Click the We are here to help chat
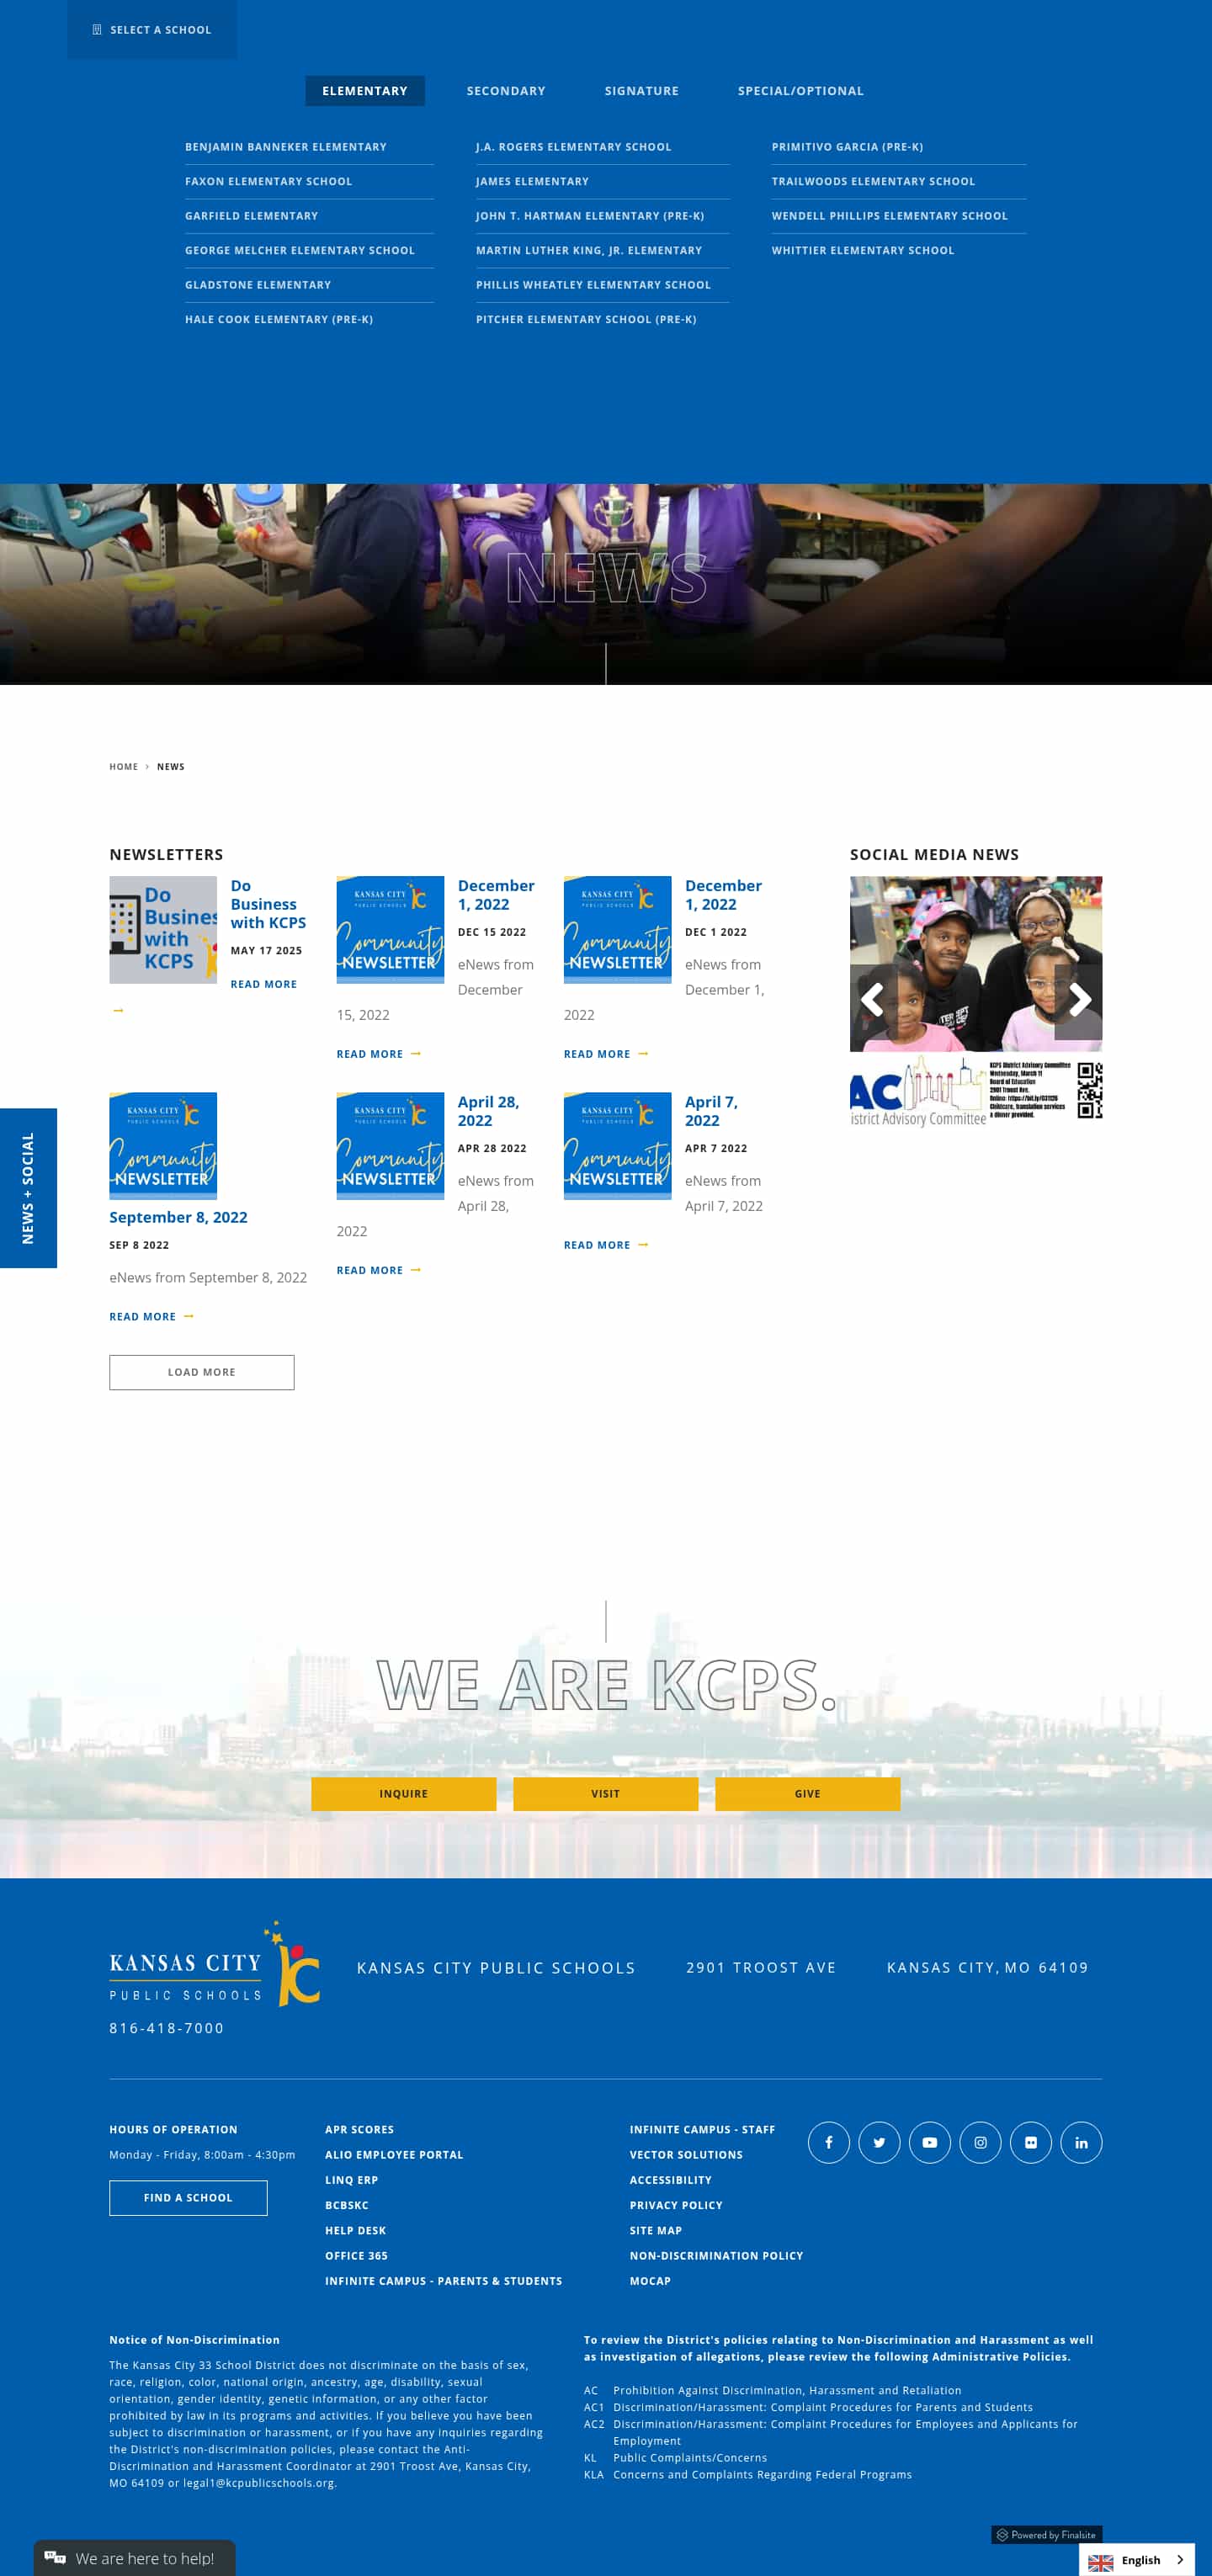 [135, 2558]
